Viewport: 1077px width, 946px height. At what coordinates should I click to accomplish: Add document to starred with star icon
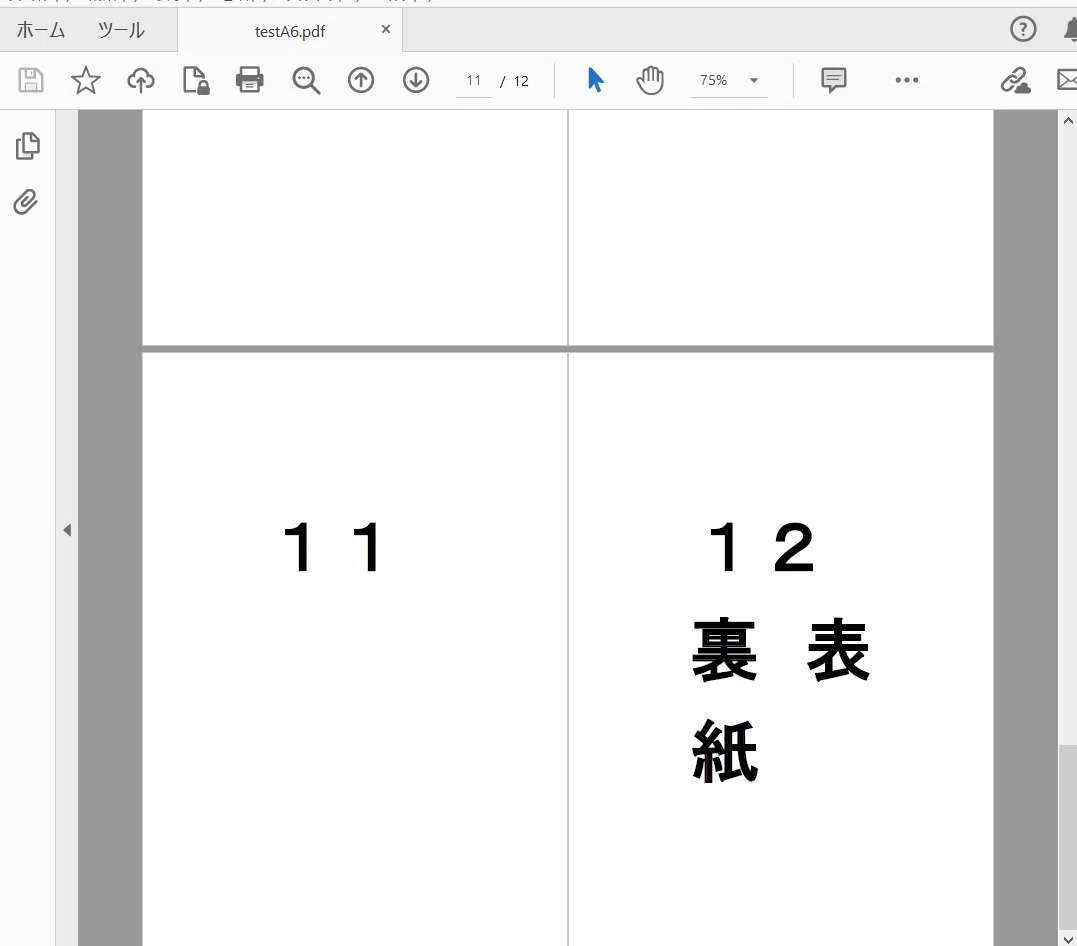pyautogui.click(x=86, y=80)
